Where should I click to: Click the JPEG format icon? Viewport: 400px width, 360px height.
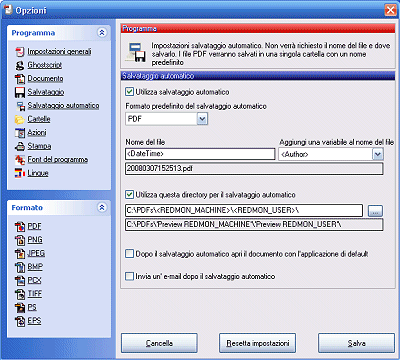point(20,254)
